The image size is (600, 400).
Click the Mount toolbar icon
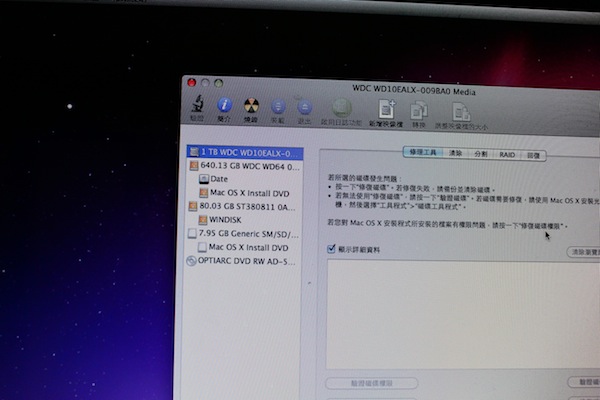[278, 107]
